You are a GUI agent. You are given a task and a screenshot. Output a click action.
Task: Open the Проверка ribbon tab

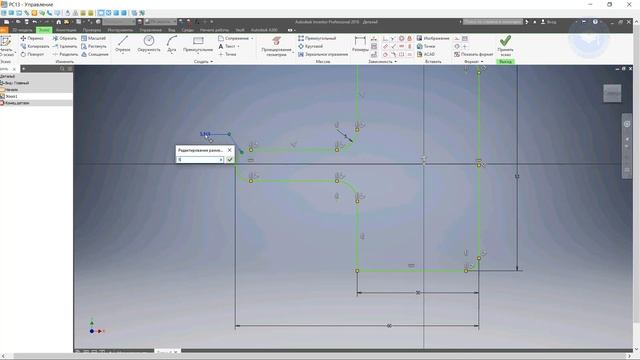pos(92,30)
